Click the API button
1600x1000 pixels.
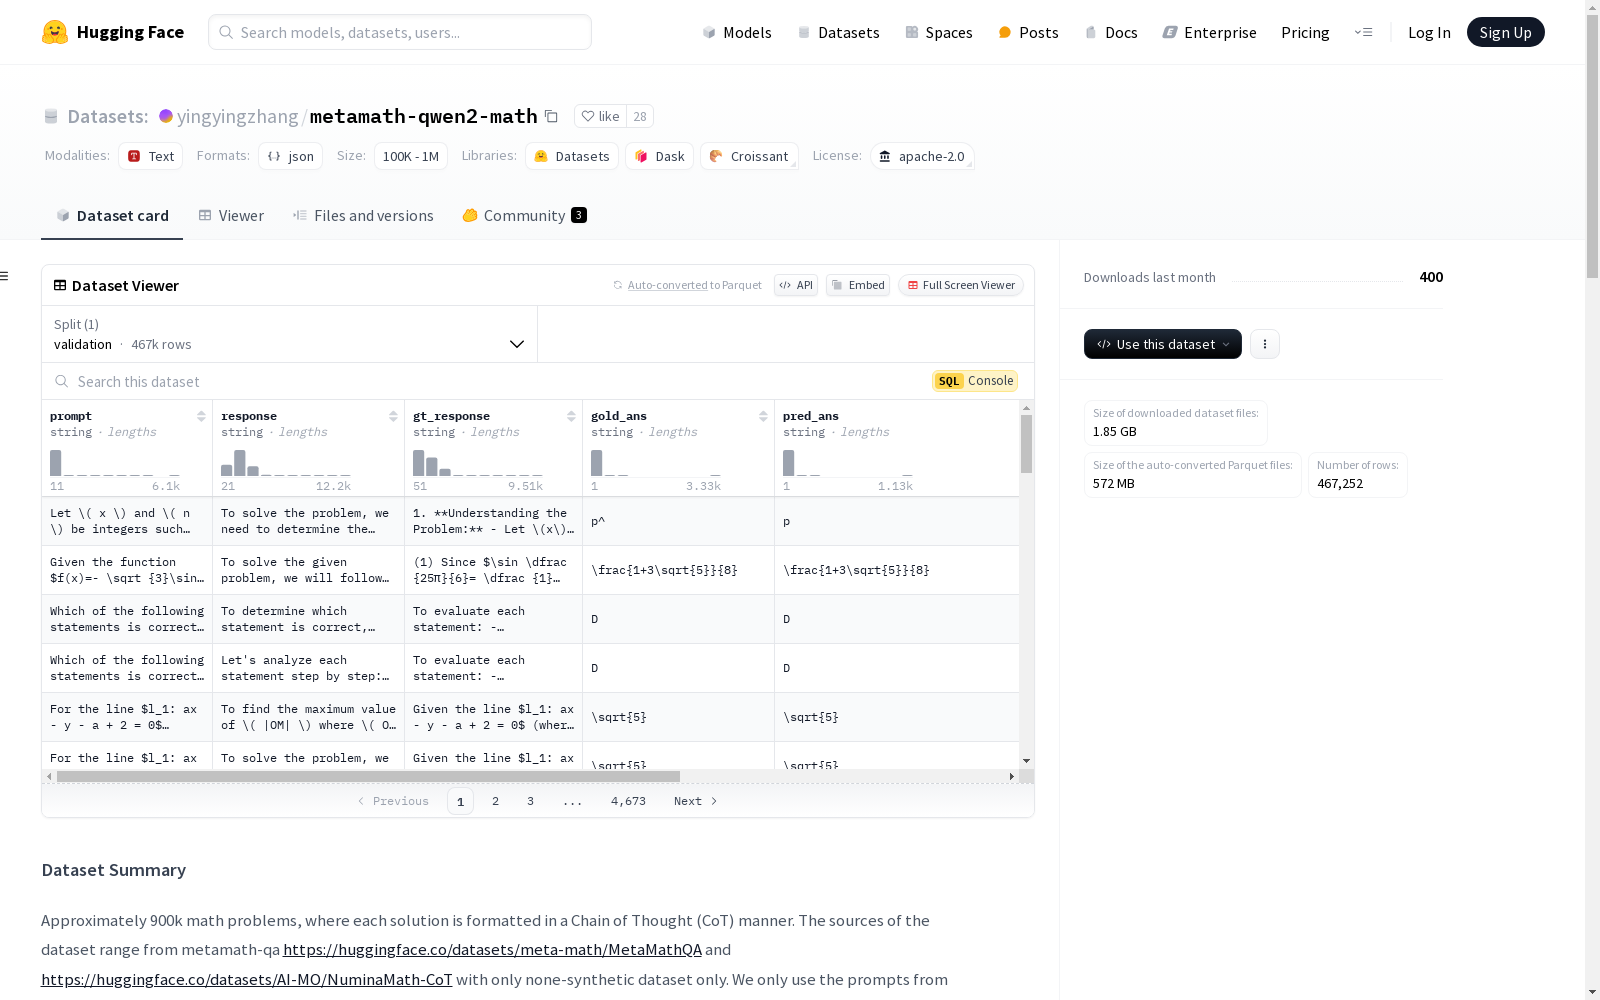click(x=796, y=285)
